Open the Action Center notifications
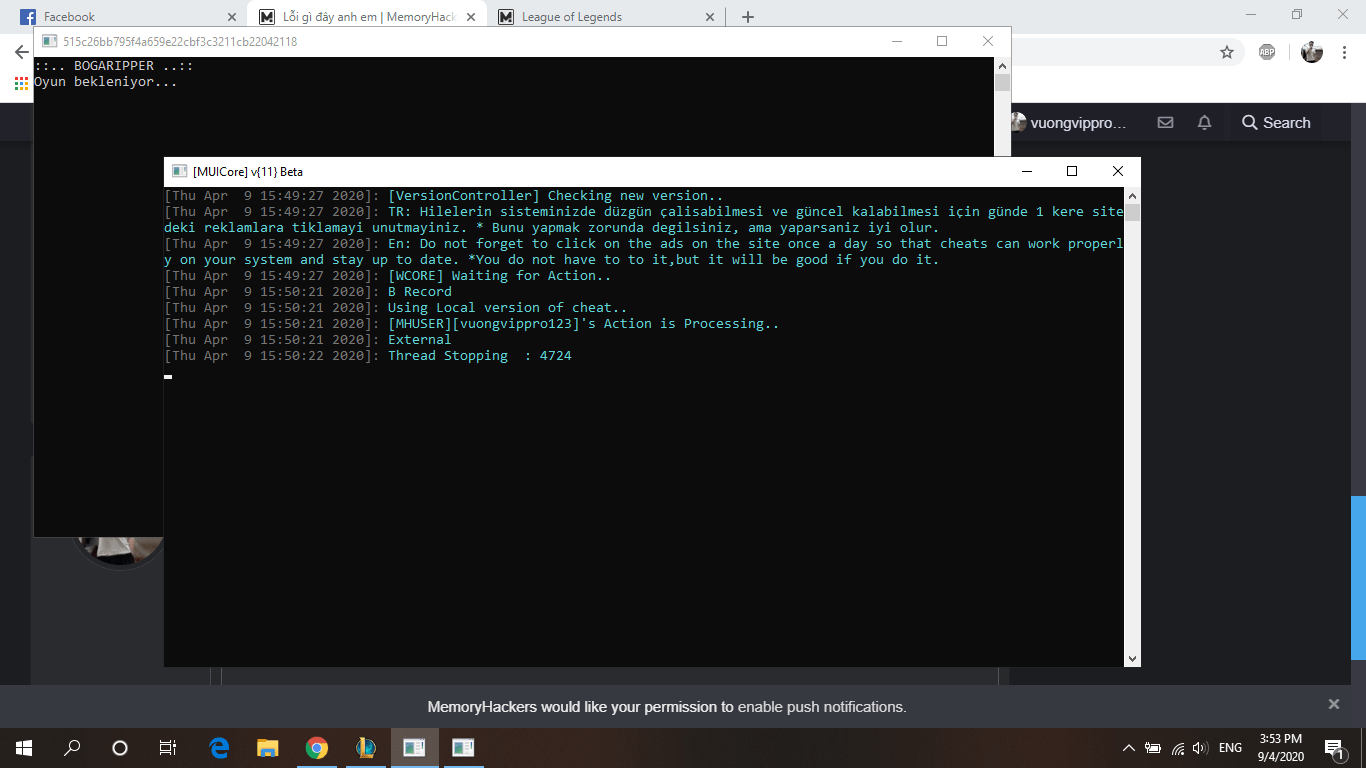 pos(1334,747)
